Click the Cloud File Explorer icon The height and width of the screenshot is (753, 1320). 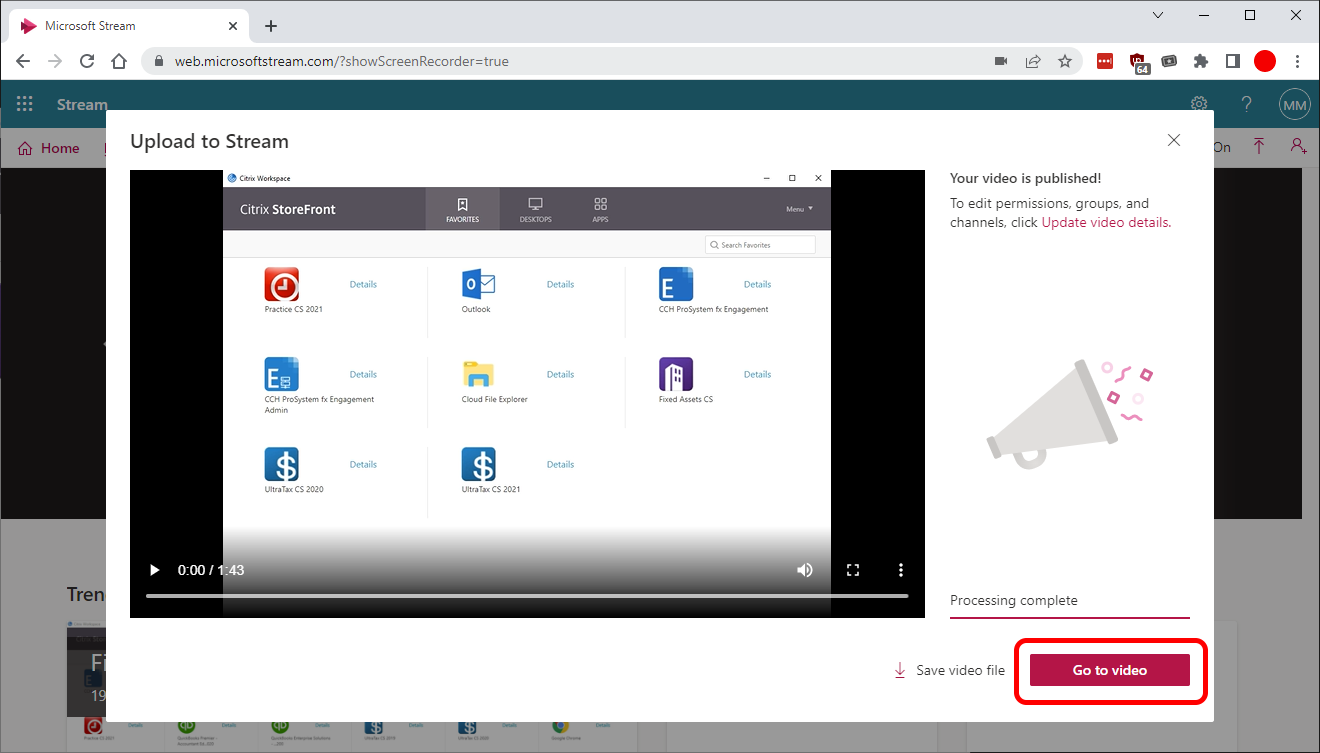(479, 374)
